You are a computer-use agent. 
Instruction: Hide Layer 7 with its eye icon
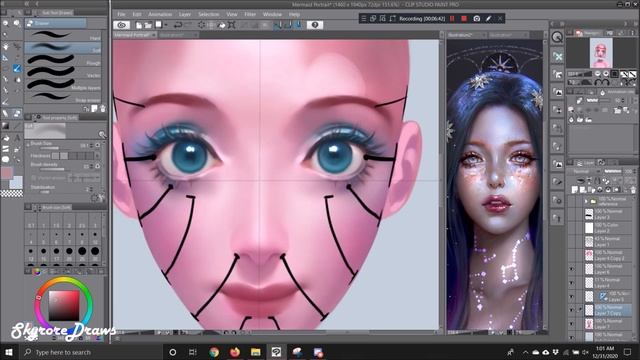[571, 324]
